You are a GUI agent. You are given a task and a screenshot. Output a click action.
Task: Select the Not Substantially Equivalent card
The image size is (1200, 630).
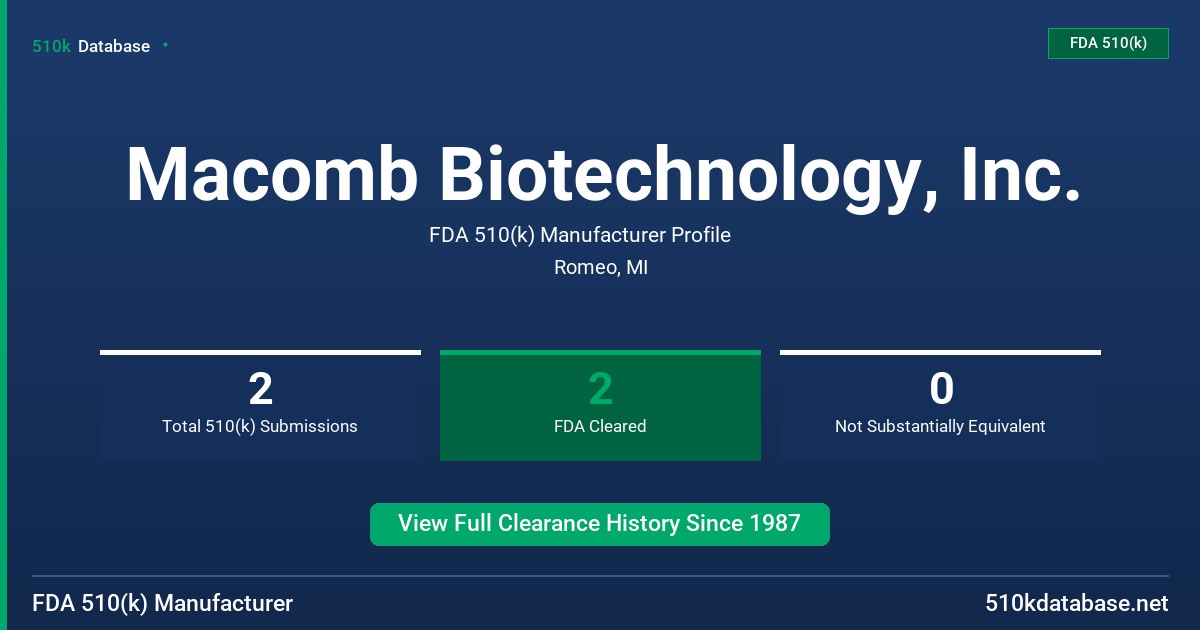(940, 405)
